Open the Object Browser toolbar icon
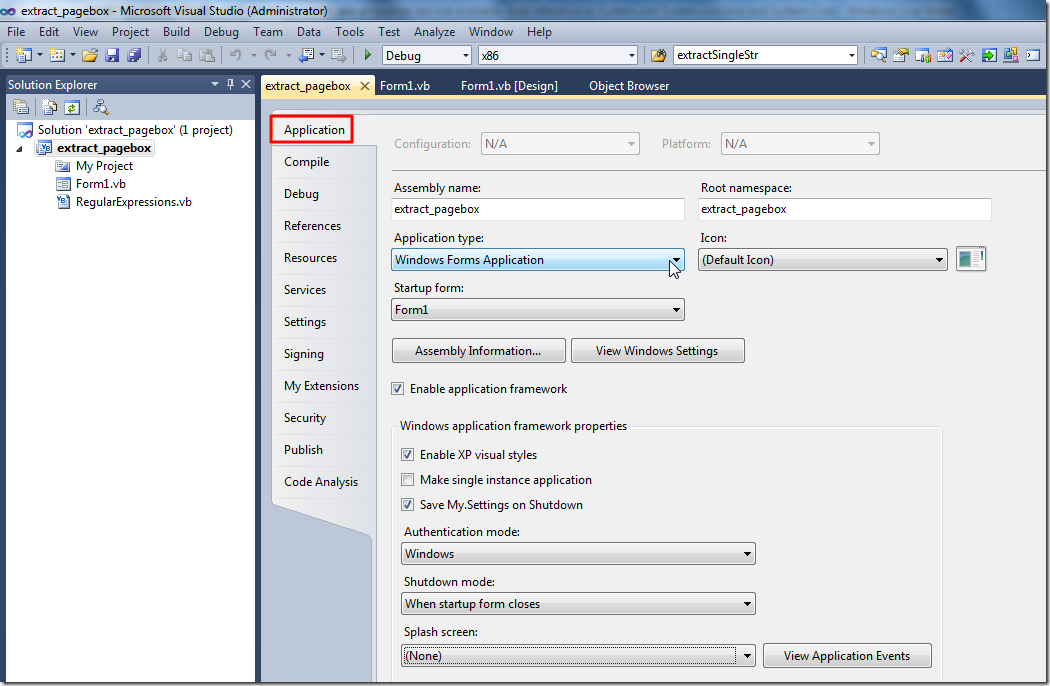The height and width of the screenshot is (686, 1050). (945, 55)
